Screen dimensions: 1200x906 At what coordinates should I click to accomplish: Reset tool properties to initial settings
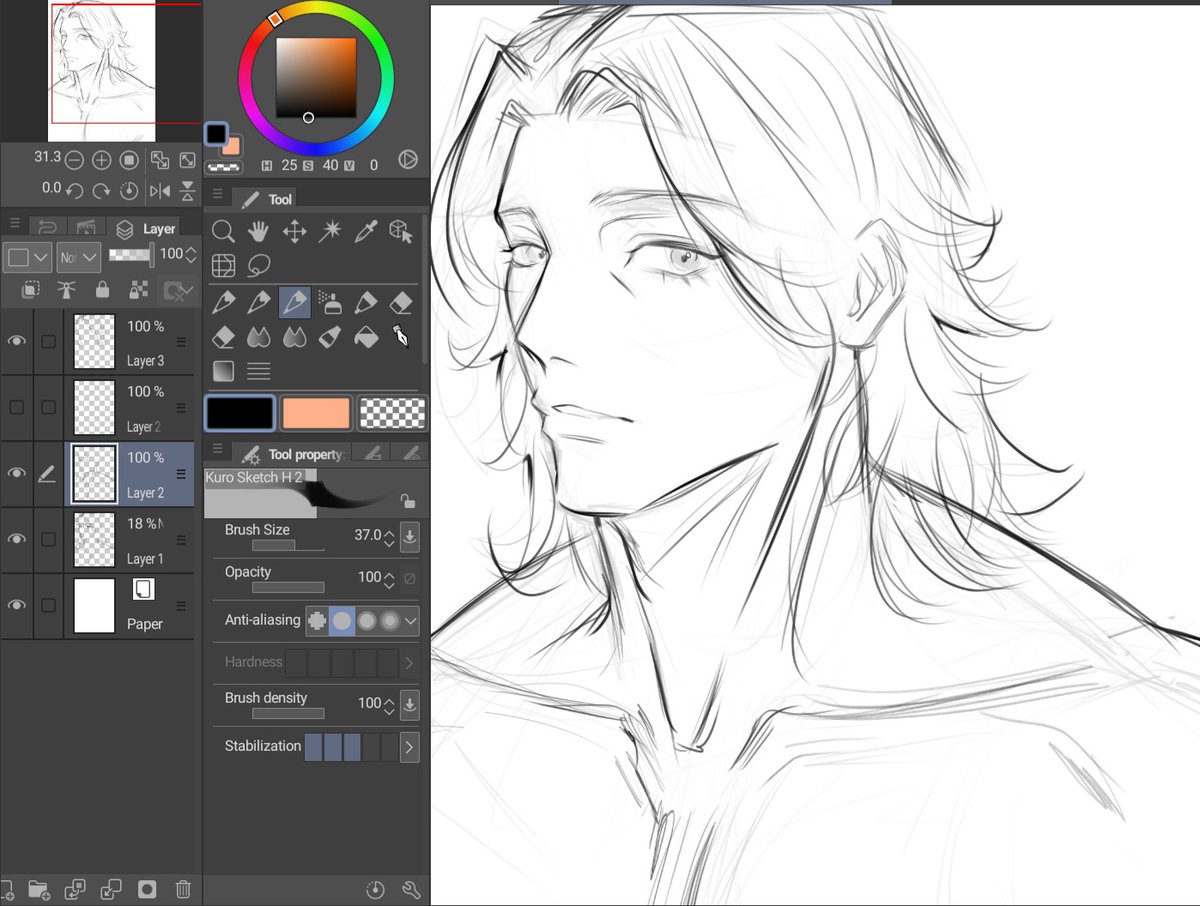coord(374,888)
